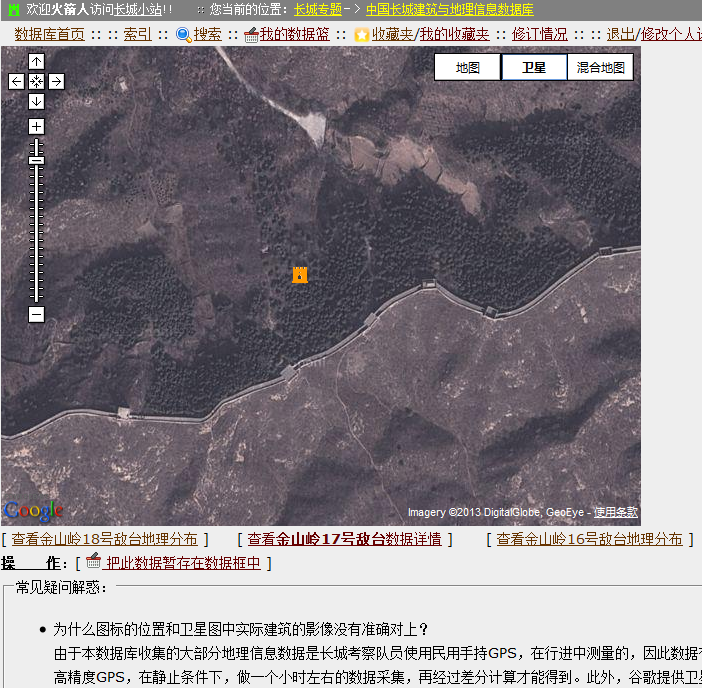Open 我的收藏夹
702x688 pixels.
click(454, 34)
